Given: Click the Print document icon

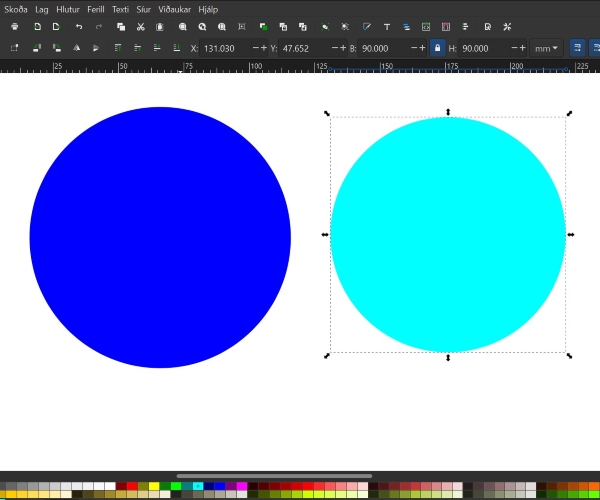Looking at the screenshot, I should coord(14,26).
